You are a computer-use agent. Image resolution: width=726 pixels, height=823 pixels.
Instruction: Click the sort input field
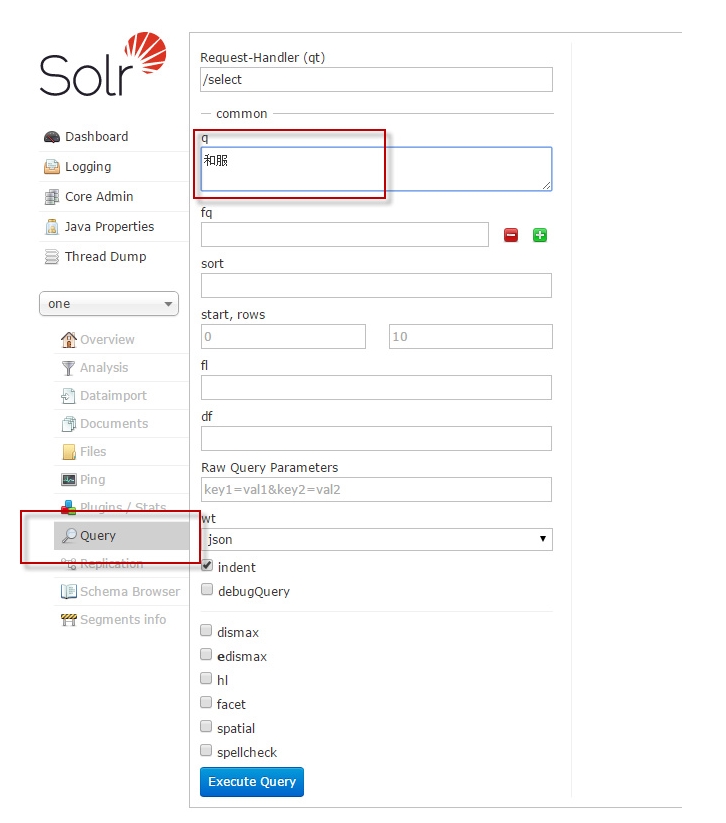[376, 286]
